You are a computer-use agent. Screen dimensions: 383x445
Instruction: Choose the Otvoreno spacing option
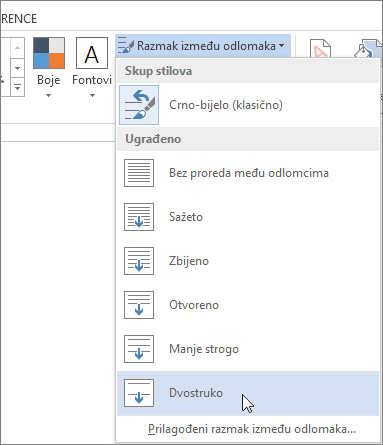point(248,305)
